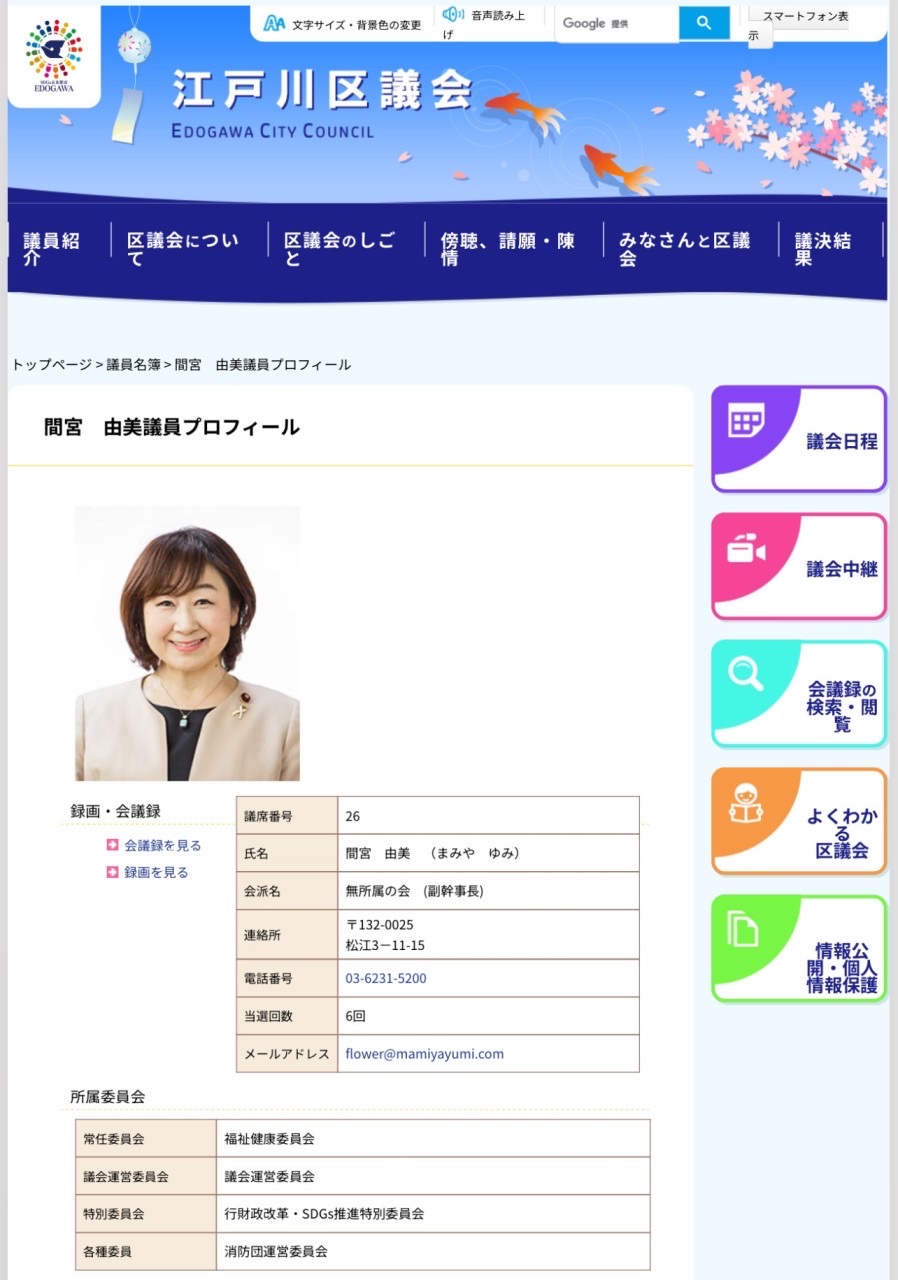Click the 録画を見る link
This screenshot has width=898, height=1280.
point(156,872)
